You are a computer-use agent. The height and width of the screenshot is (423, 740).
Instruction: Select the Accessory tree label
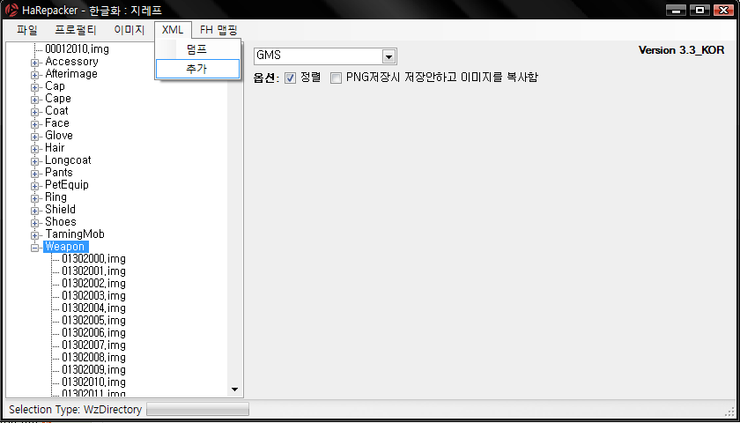[x=72, y=62]
